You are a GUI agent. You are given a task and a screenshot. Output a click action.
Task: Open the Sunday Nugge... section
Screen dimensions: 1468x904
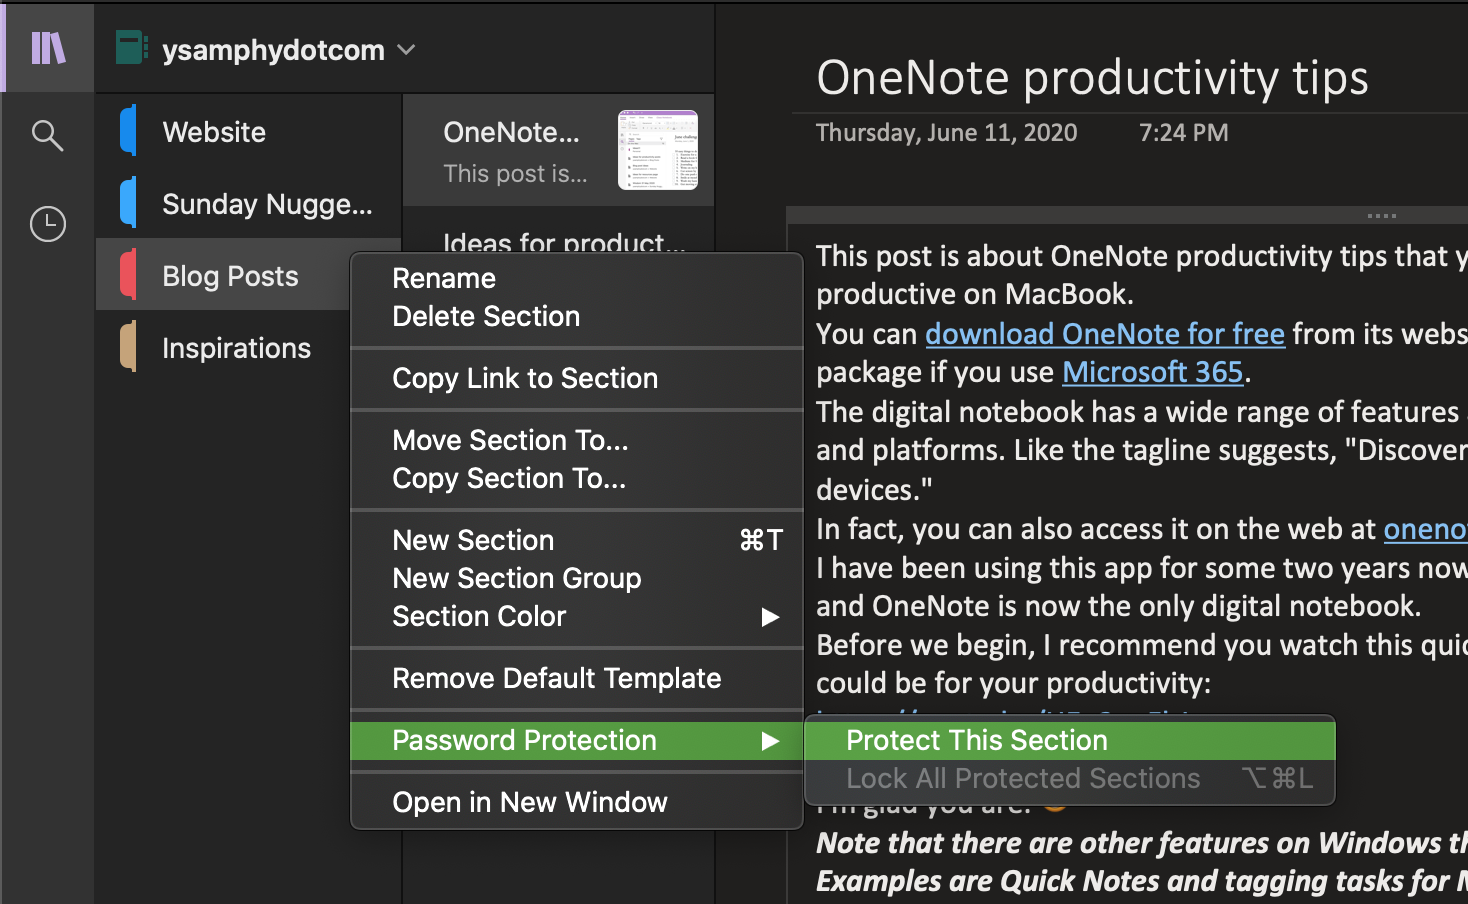249,203
